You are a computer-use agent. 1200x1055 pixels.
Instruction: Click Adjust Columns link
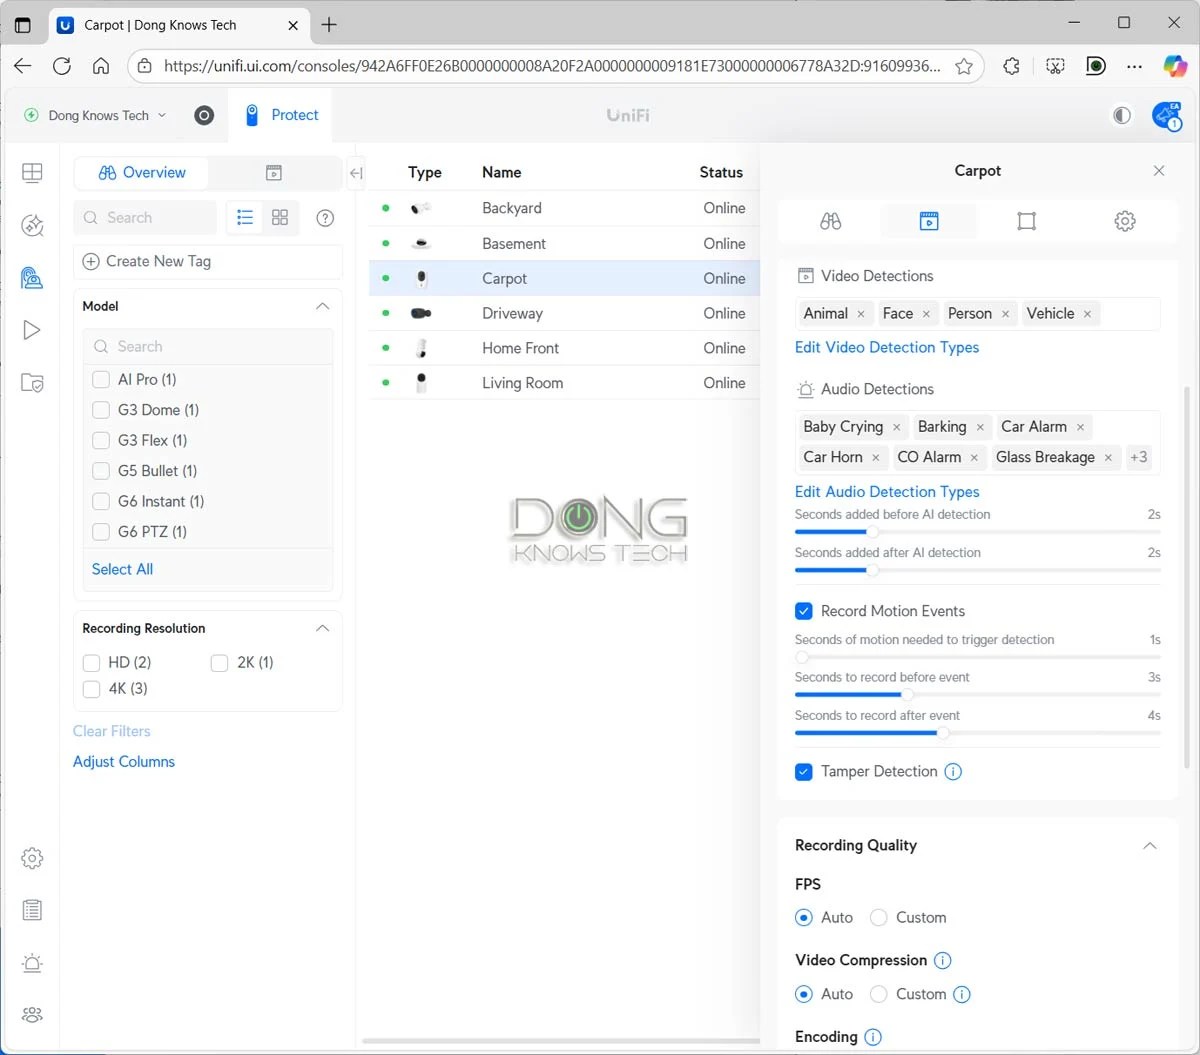(124, 761)
